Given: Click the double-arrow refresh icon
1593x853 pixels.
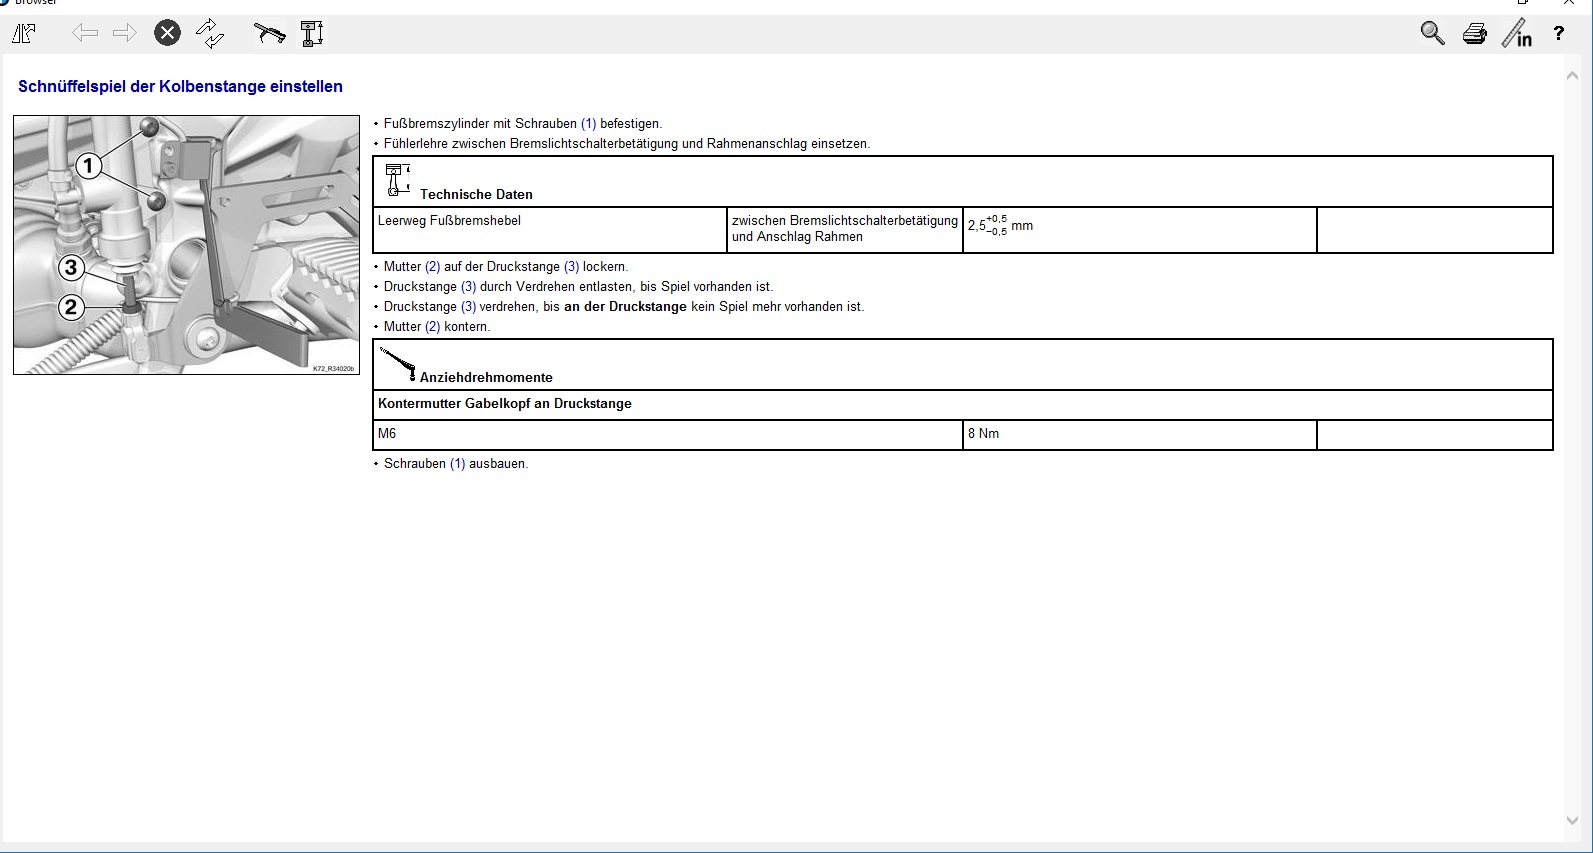Looking at the screenshot, I should point(210,34).
